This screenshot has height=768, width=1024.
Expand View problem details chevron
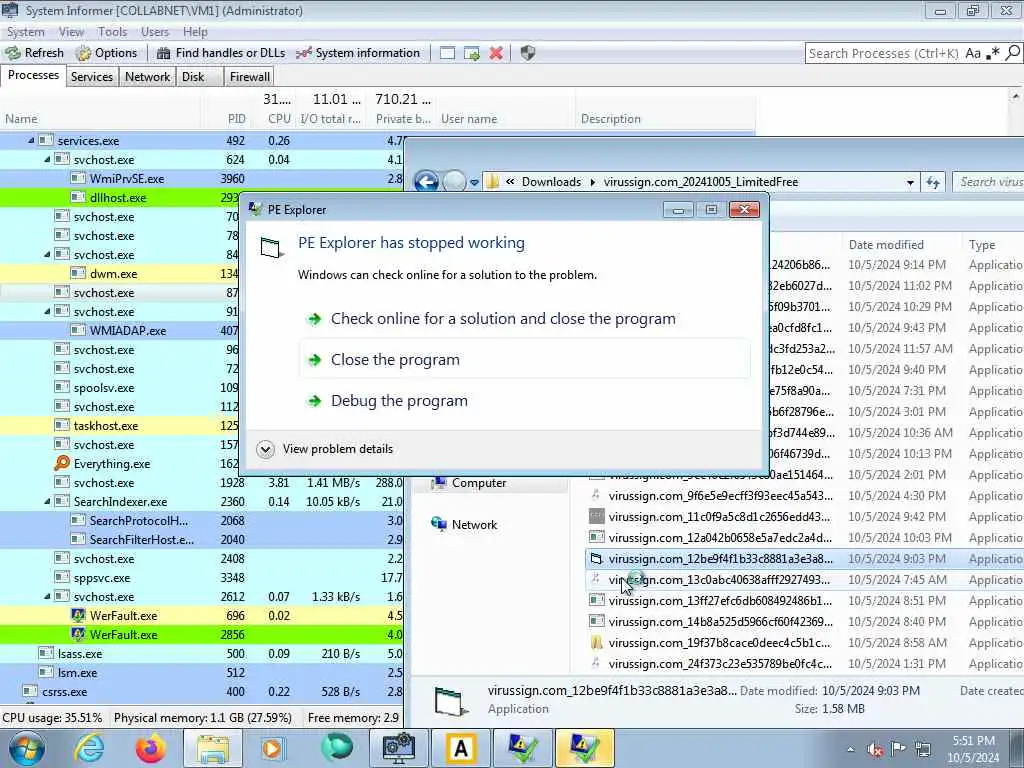(265, 449)
